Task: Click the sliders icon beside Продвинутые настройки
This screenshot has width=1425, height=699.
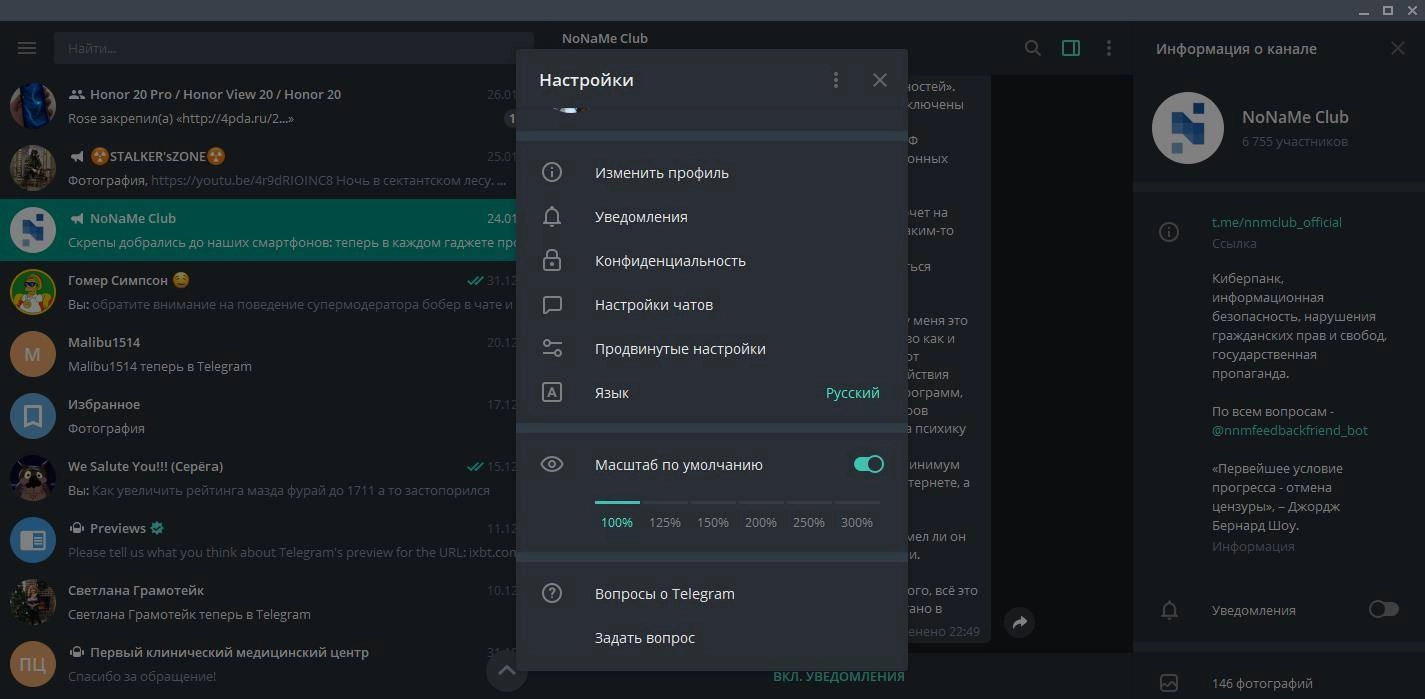Action: tap(552, 349)
